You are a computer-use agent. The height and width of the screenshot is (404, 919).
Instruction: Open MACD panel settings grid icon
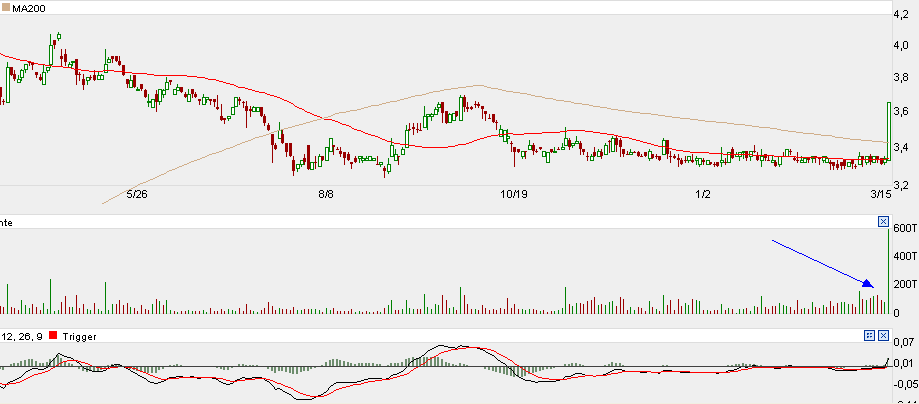tap(870, 335)
